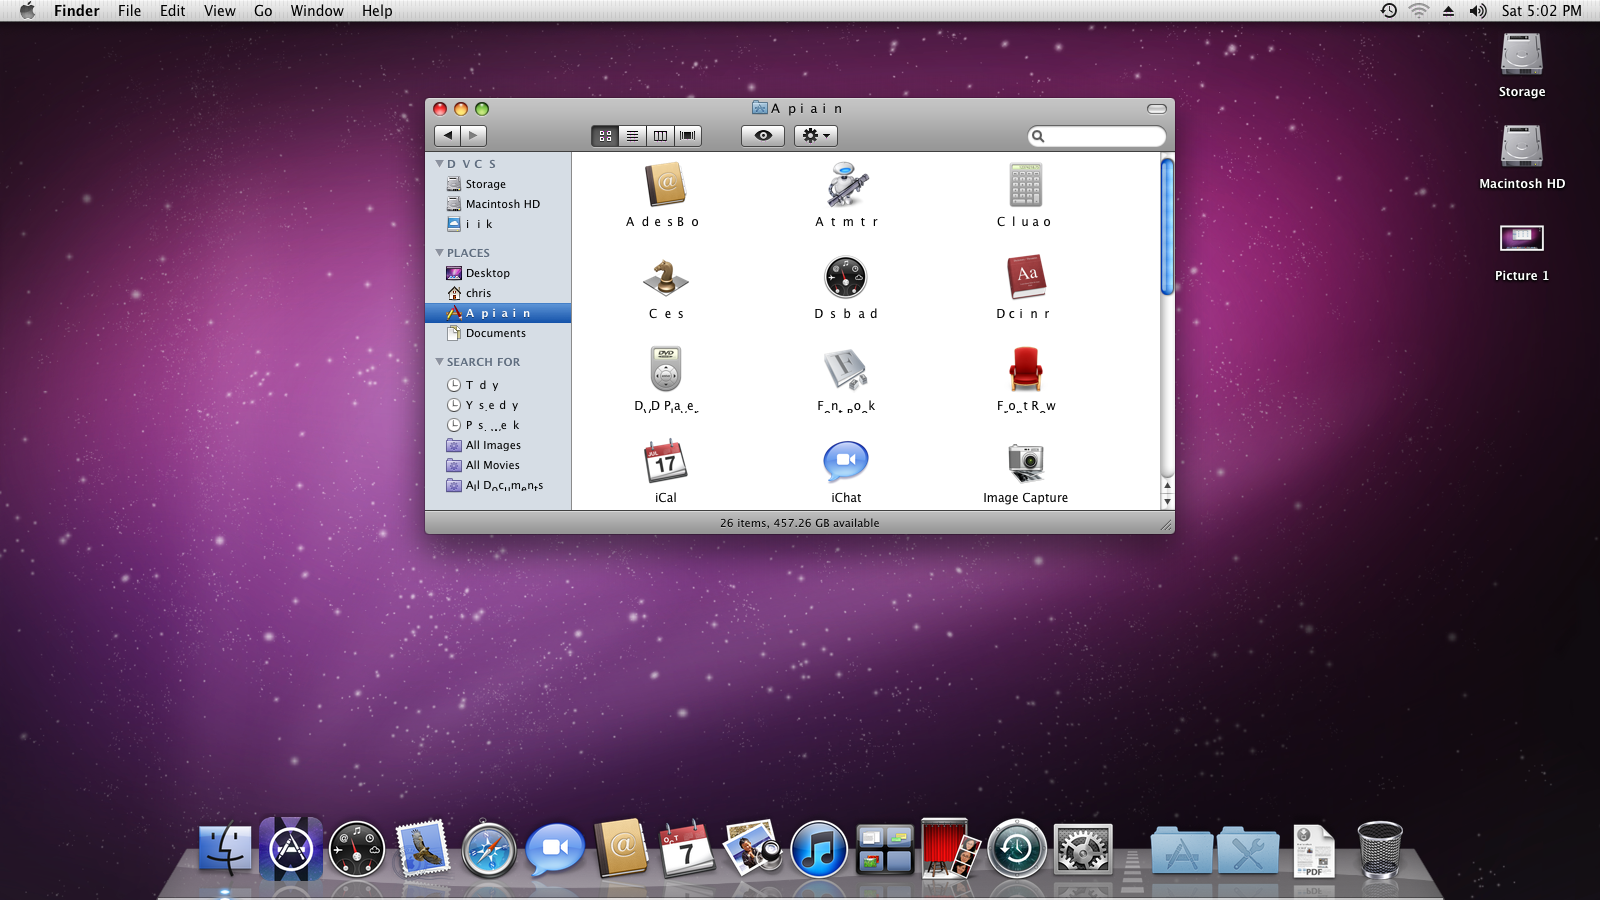Select Documents in the sidebar

pyautogui.click(x=495, y=333)
